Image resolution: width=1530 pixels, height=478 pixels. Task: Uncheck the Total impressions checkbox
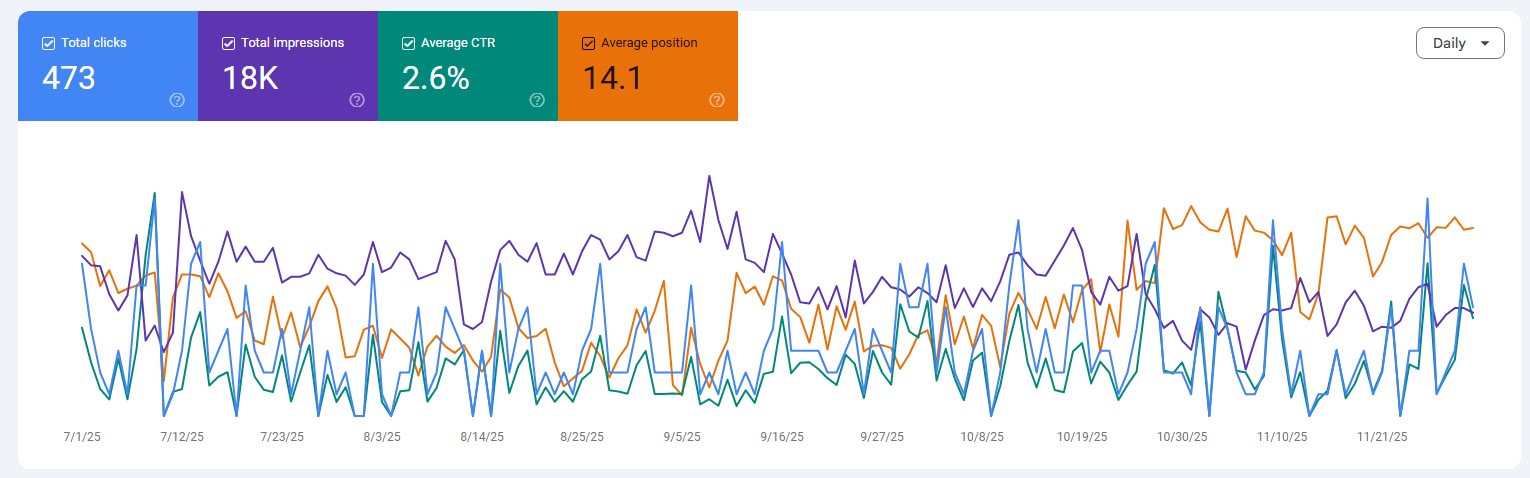228,43
